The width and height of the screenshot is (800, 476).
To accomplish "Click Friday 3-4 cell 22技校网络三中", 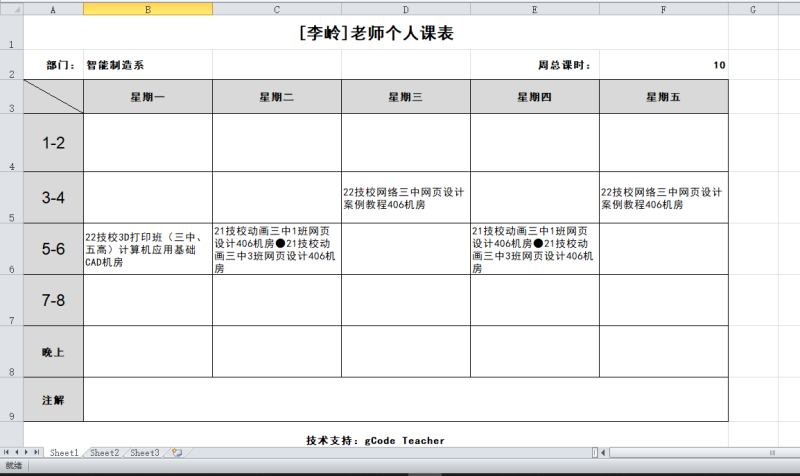I will (664, 198).
